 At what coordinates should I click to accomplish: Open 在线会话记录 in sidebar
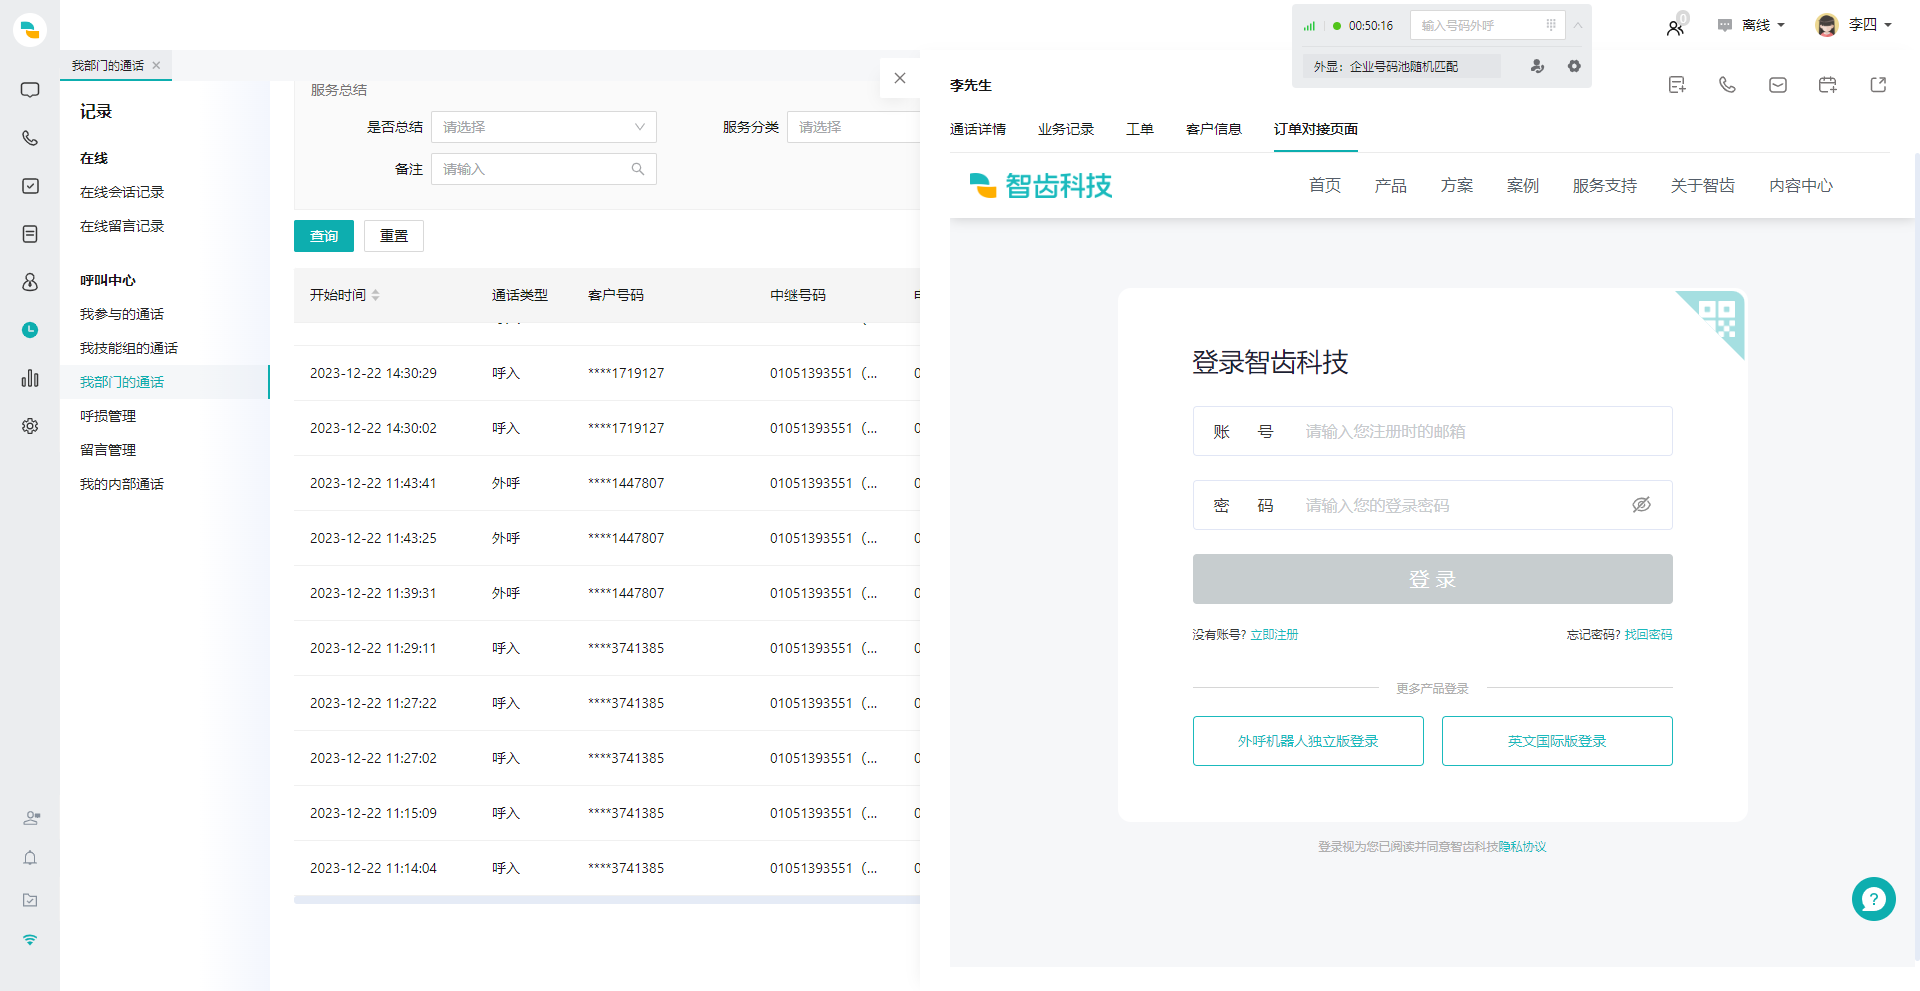pyautogui.click(x=122, y=192)
